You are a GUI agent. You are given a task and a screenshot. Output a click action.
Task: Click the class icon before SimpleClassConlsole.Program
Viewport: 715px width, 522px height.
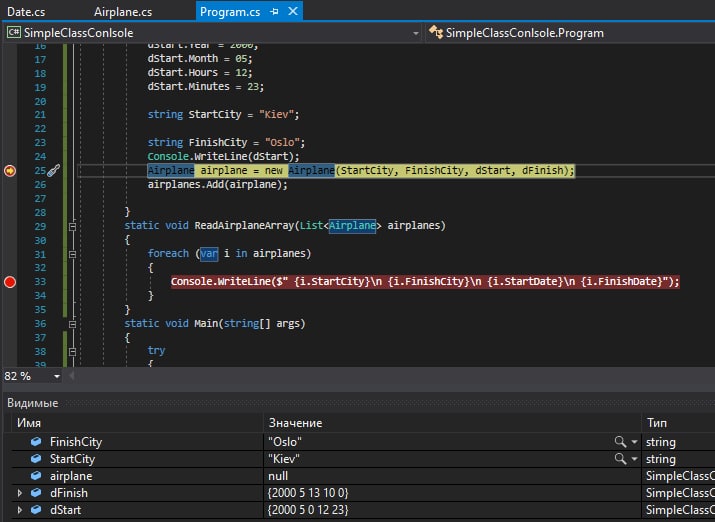pos(435,33)
